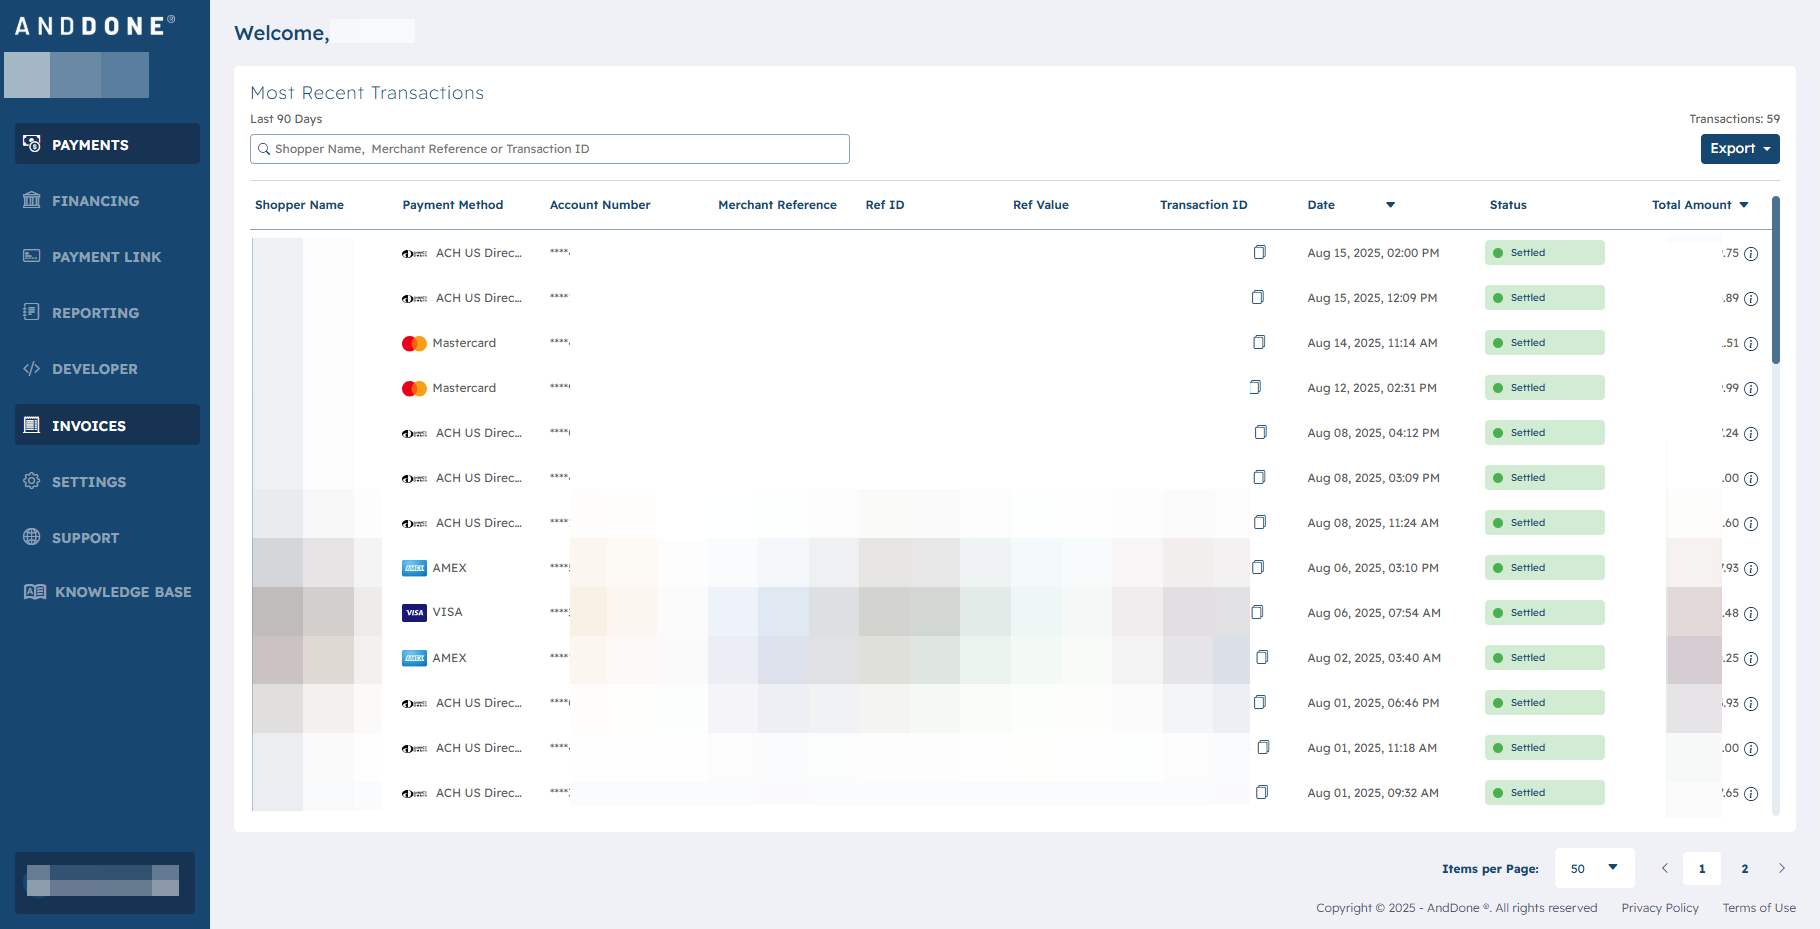Click the Status column header
The width and height of the screenshot is (1820, 929).
pyautogui.click(x=1508, y=205)
